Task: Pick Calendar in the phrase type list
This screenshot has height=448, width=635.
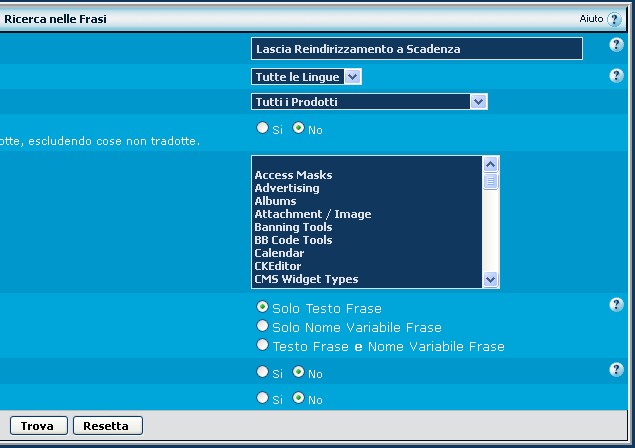Action: pyautogui.click(x=279, y=253)
